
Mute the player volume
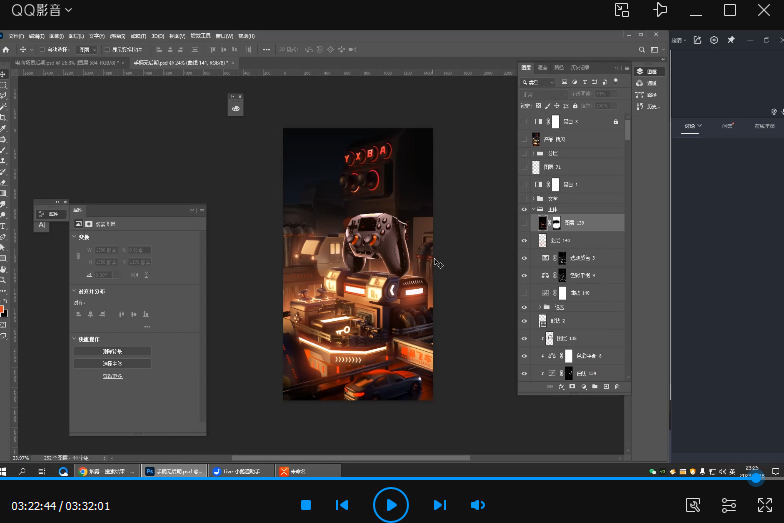[x=478, y=506]
